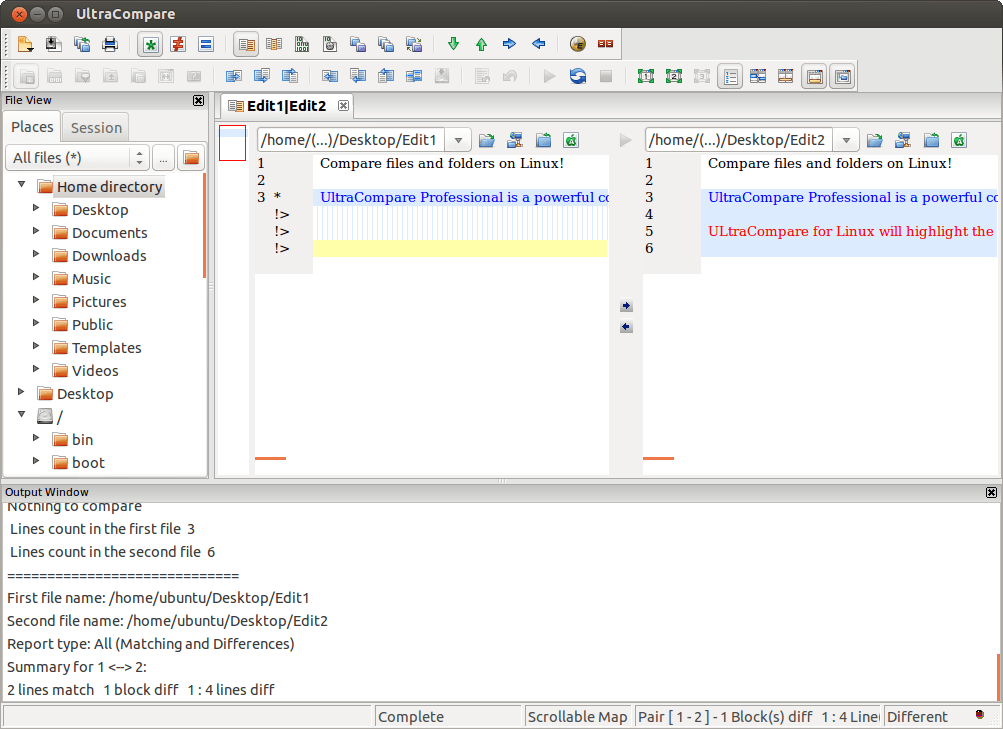Switch to the Places tab

(x=32, y=127)
